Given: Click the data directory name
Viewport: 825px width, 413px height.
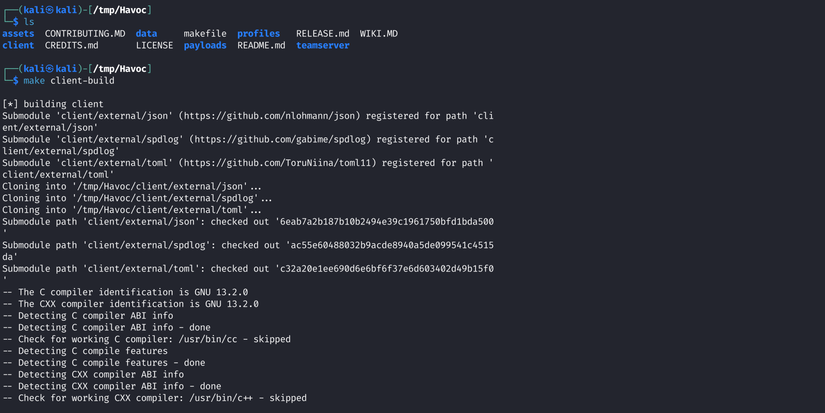Looking at the screenshot, I should pos(146,33).
